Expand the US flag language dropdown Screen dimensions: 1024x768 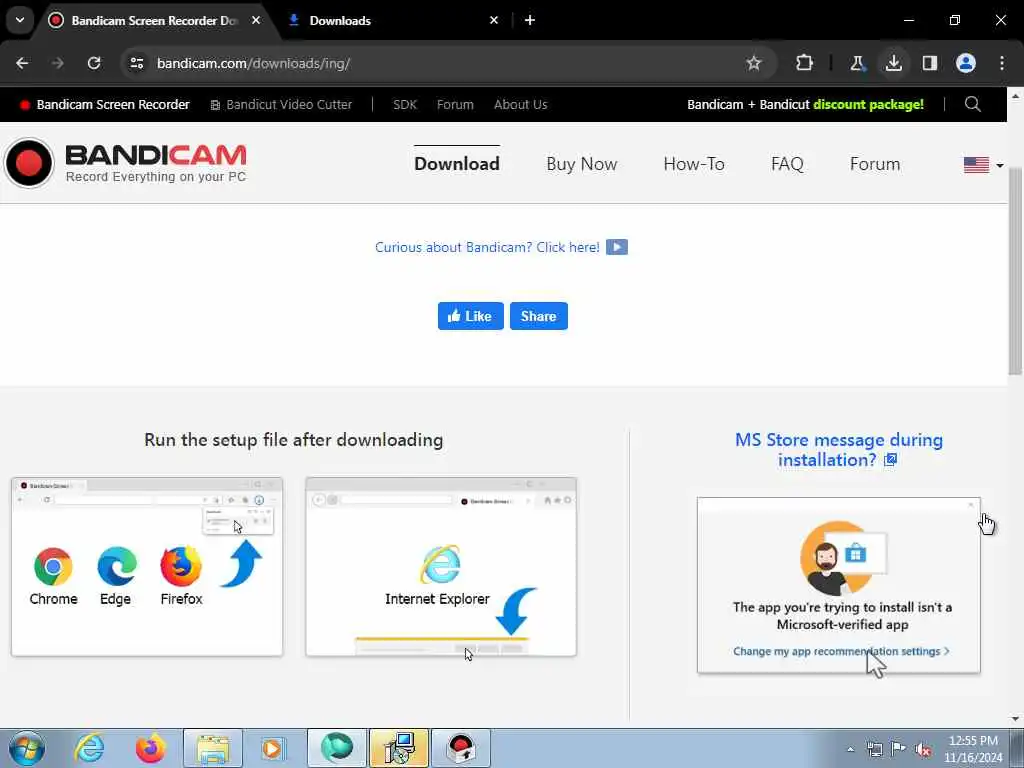(x=984, y=165)
